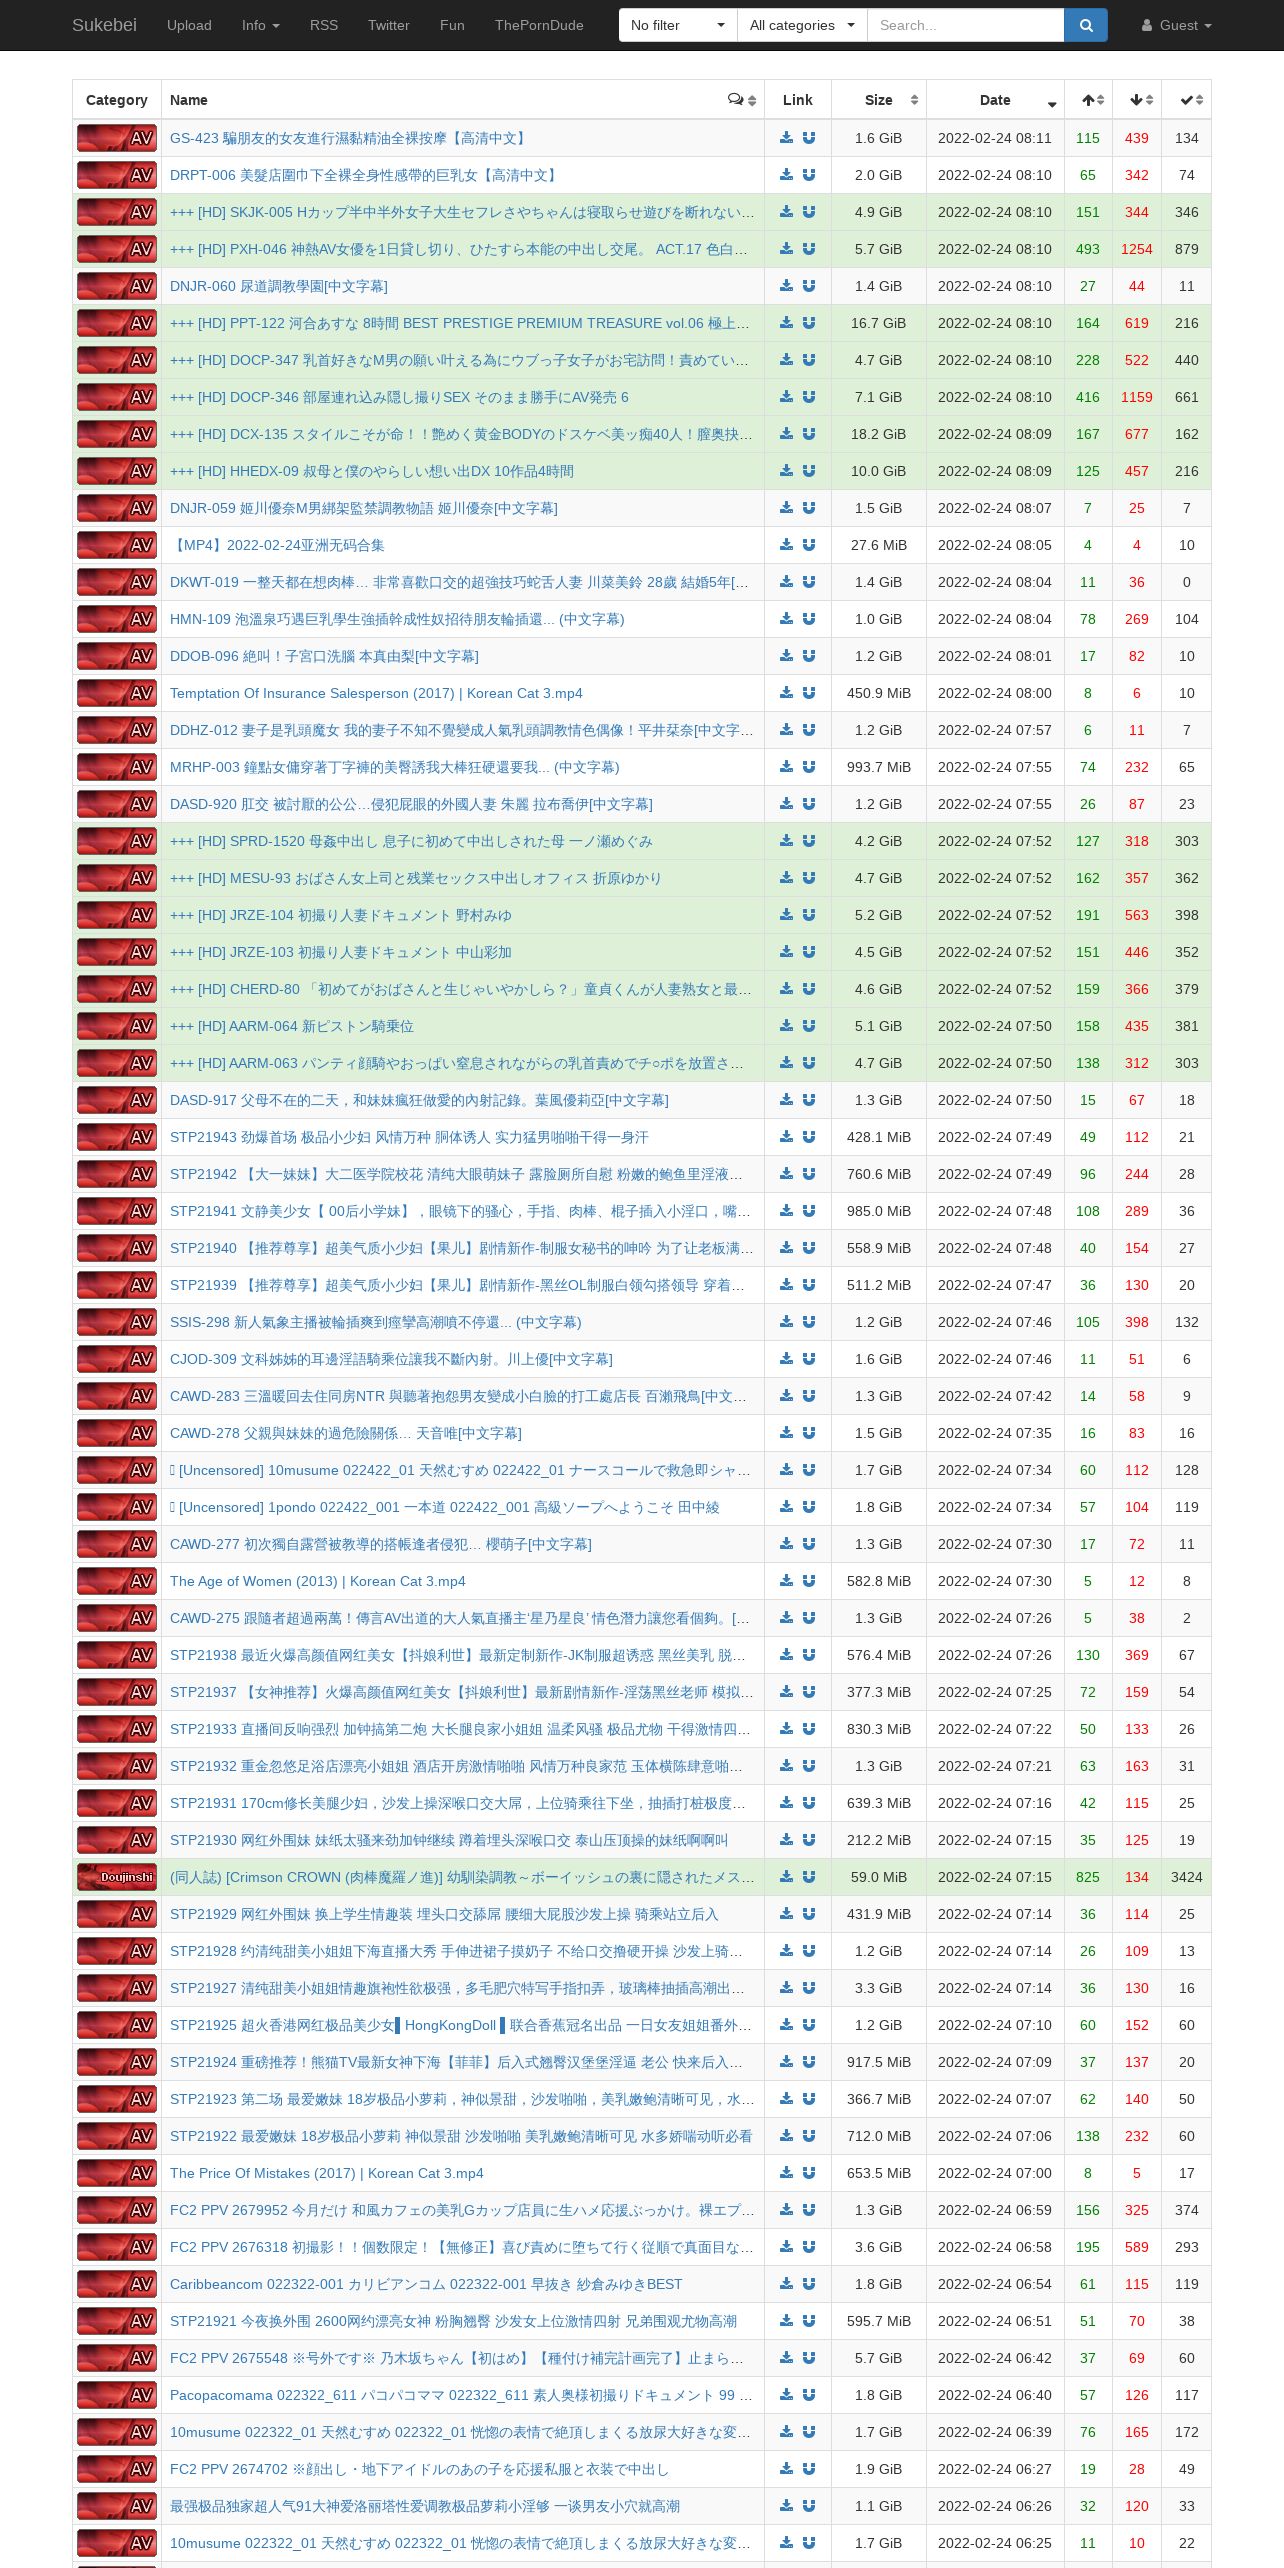This screenshot has height=2568, width=1284.
Task: Open magnet link for DCX-135 row
Action: 809,434
